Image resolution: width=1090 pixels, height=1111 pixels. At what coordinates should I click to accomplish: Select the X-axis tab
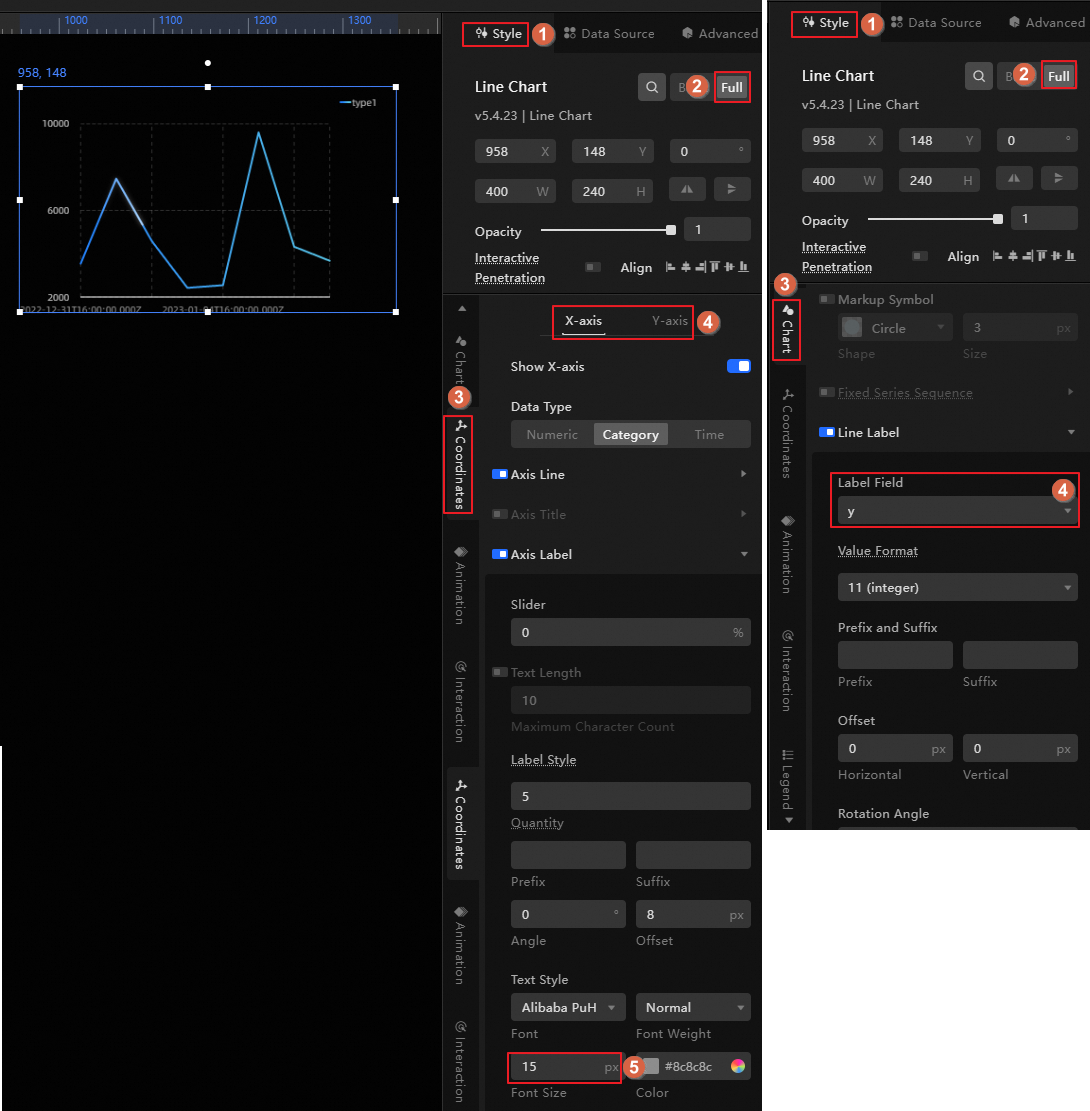583,321
